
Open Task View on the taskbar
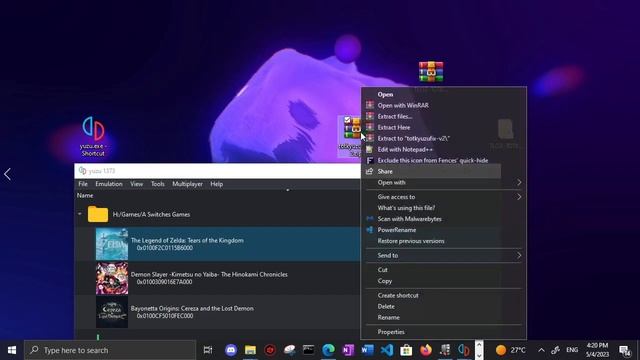208,350
